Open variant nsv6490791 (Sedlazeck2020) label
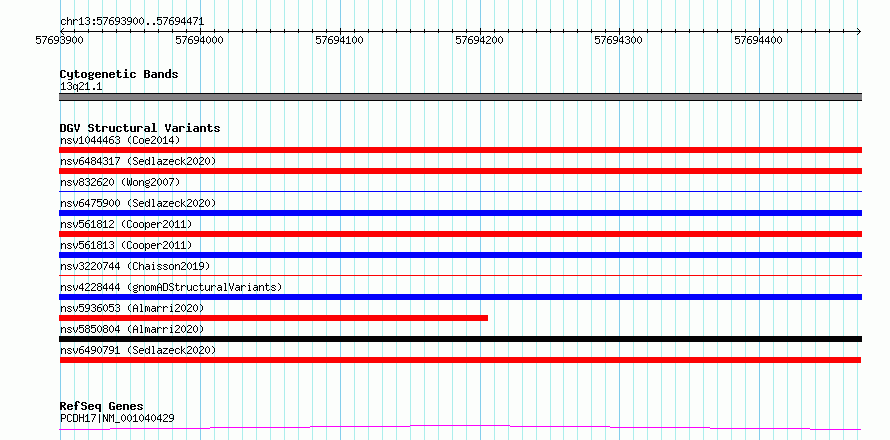 tap(138, 350)
